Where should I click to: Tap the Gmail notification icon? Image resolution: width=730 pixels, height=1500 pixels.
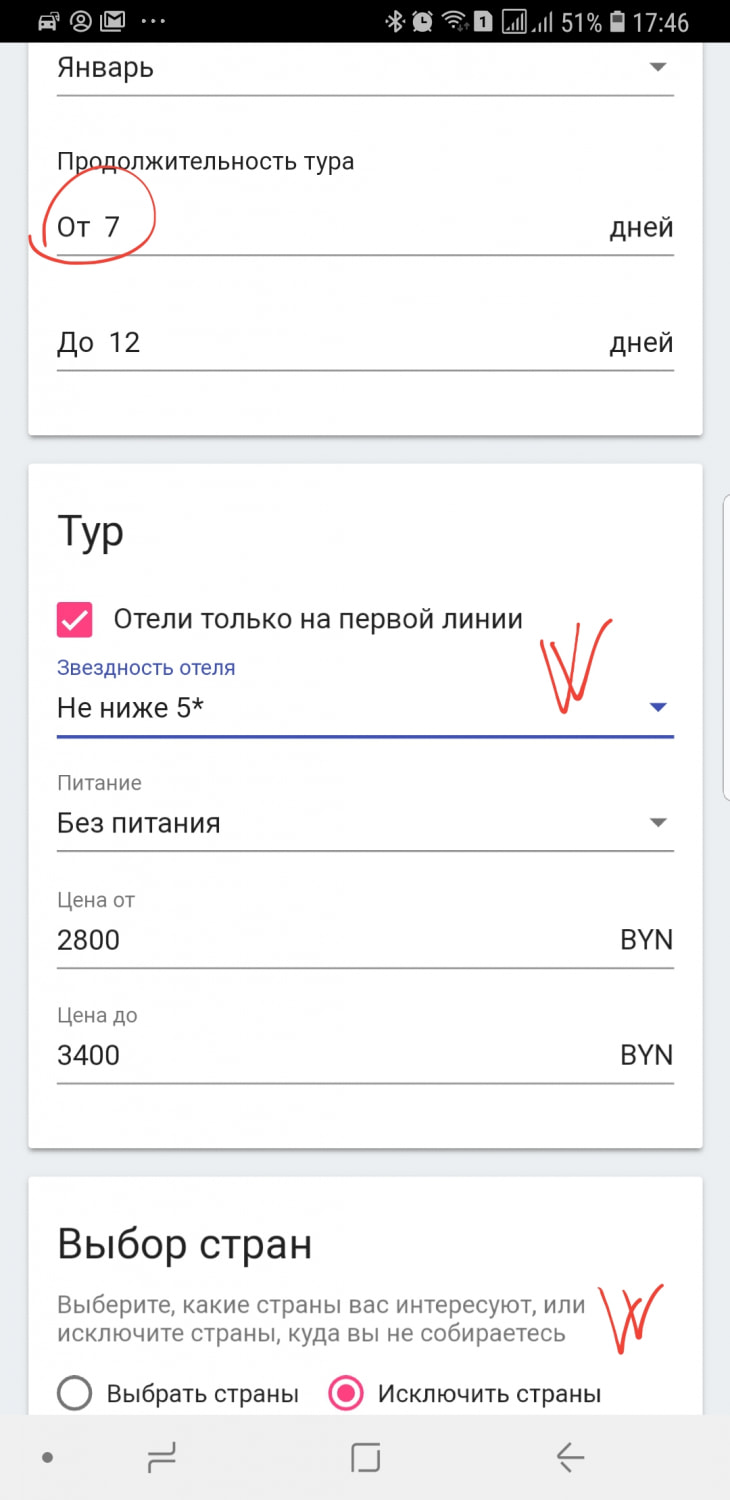pos(113,21)
